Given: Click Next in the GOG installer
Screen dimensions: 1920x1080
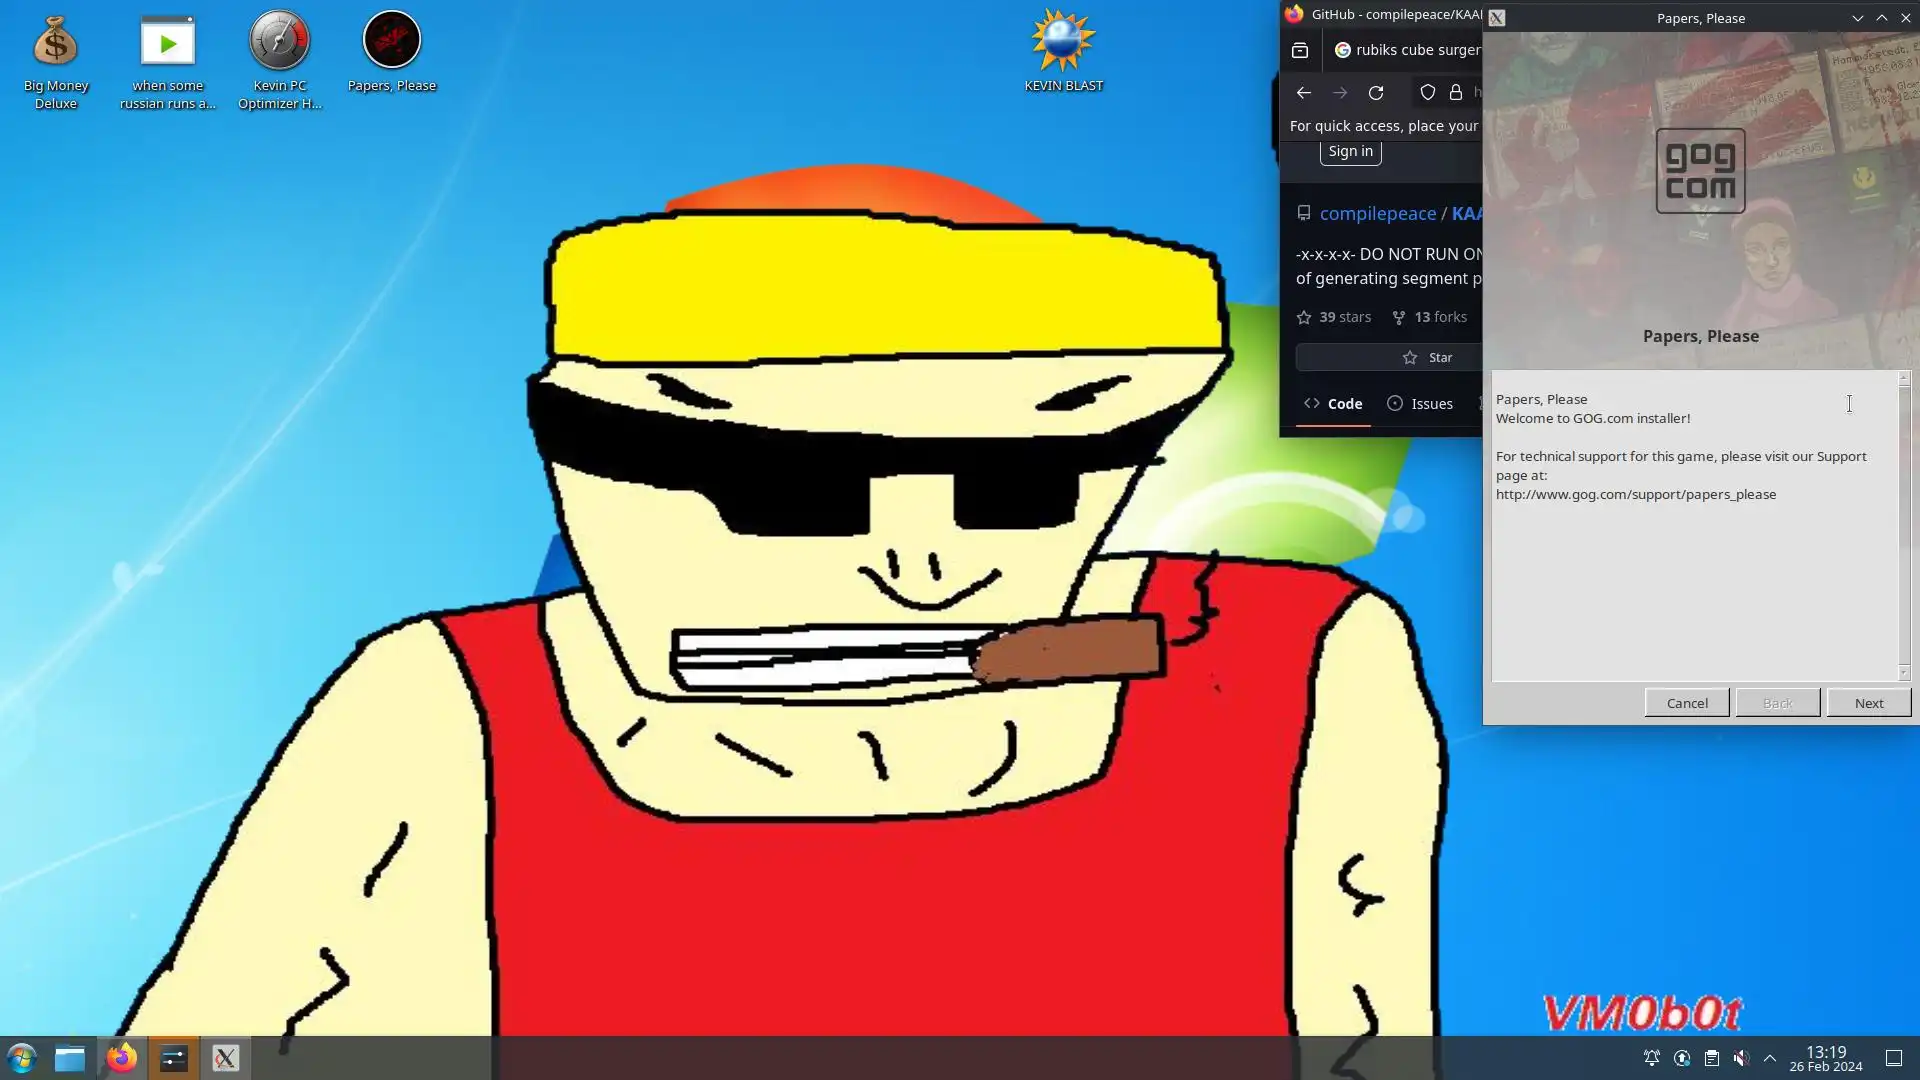Looking at the screenshot, I should pos(1868,703).
